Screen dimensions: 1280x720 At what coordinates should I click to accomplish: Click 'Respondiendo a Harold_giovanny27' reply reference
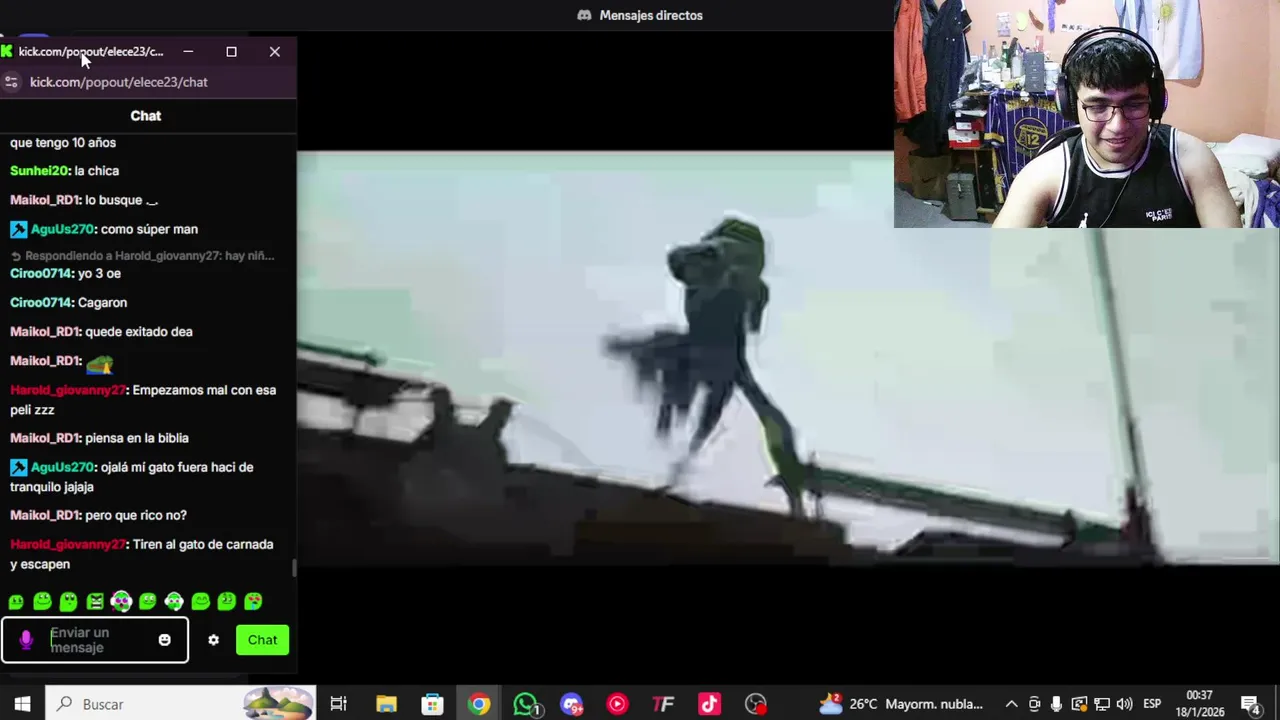coord(142,256)
